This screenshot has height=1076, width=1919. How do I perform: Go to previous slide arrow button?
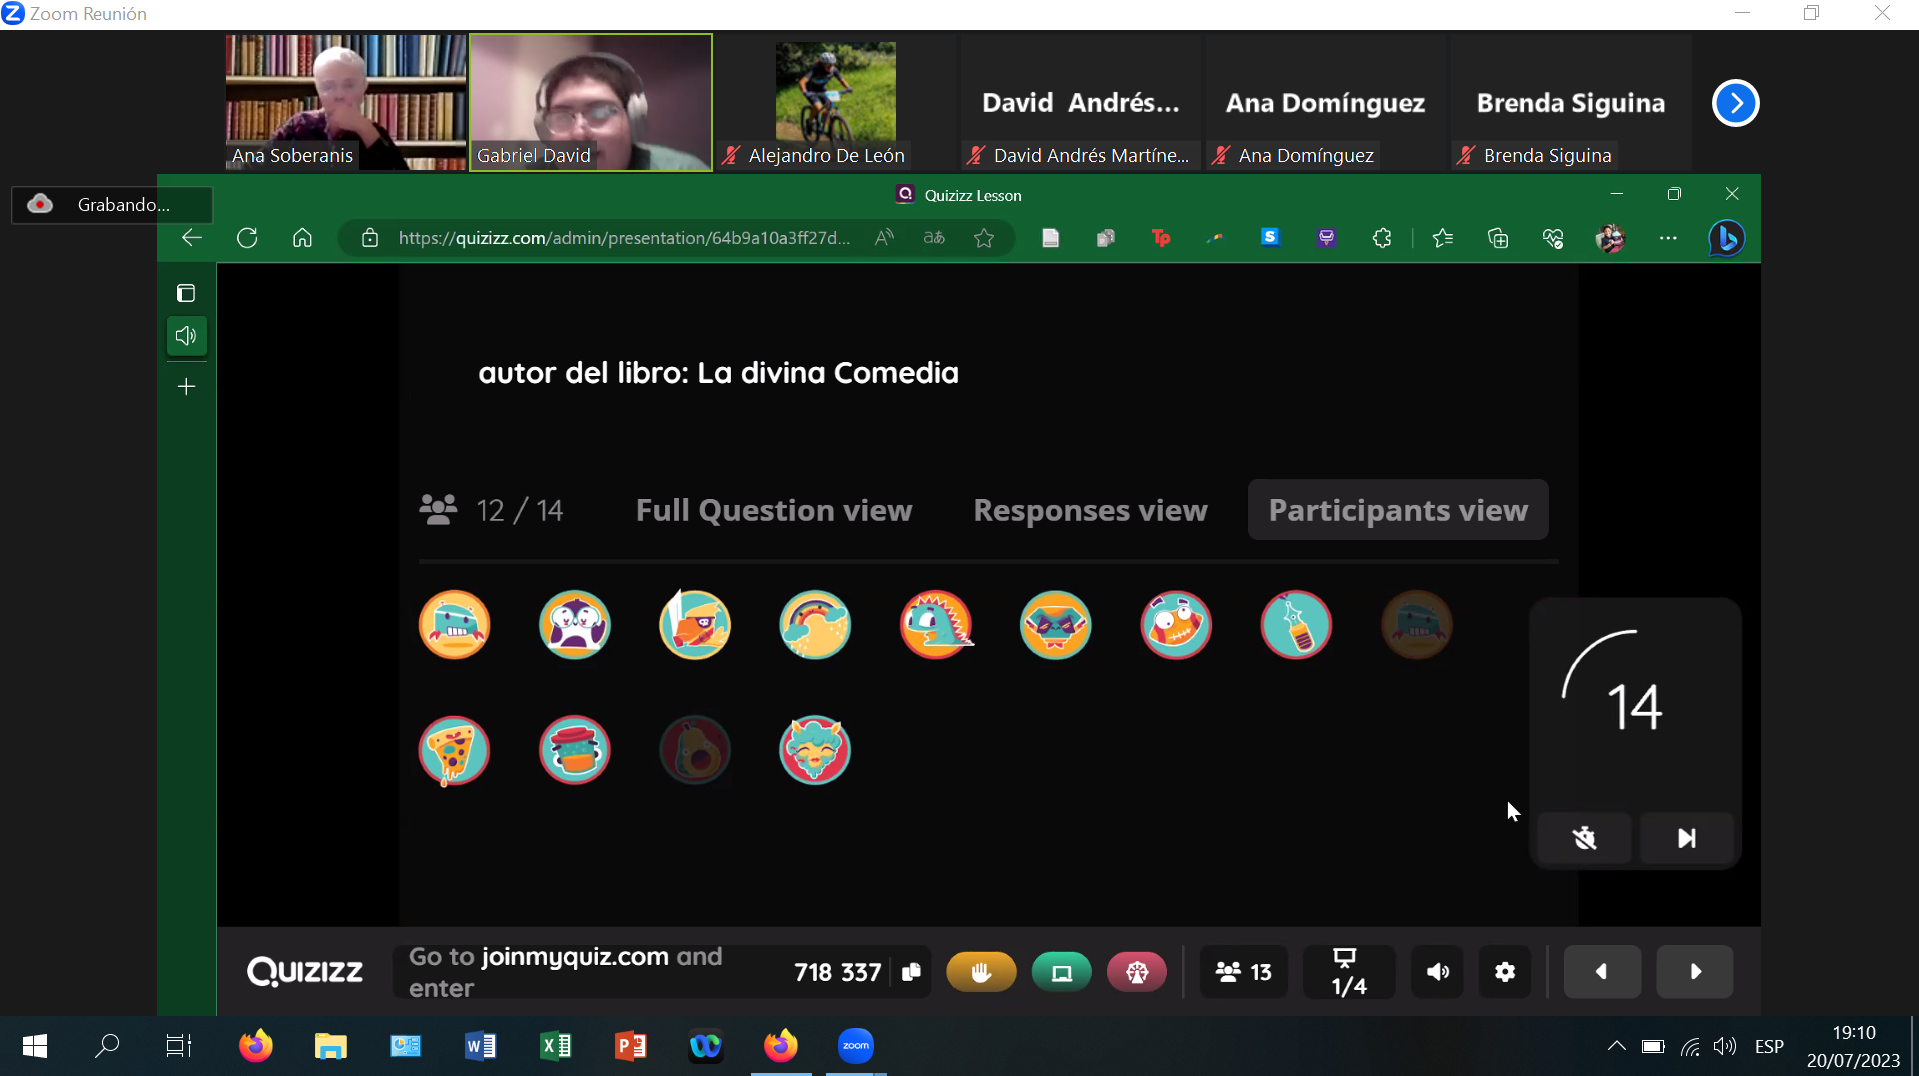point(1601,972)
